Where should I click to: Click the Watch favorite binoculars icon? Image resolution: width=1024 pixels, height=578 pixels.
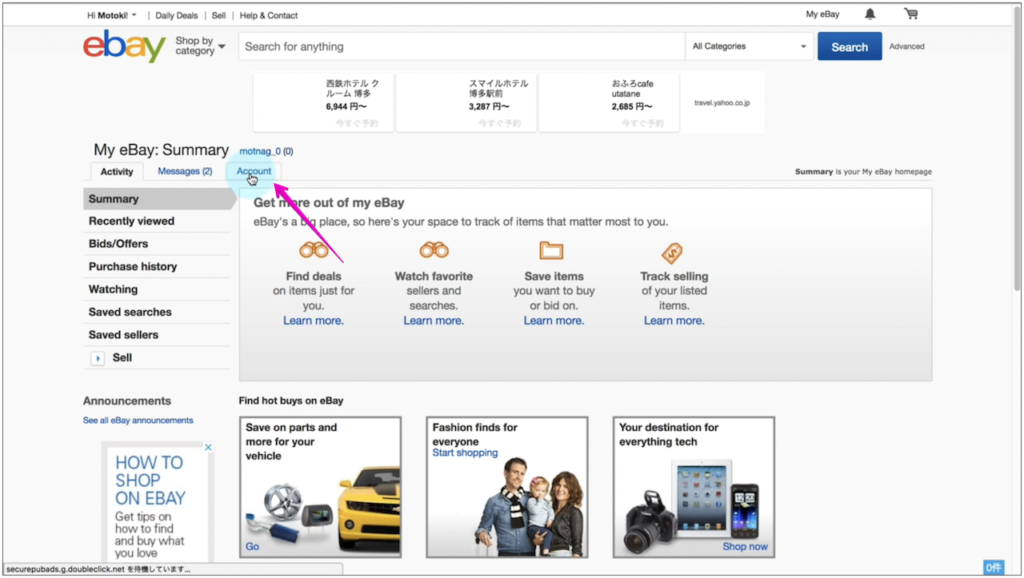pos(434,250)
